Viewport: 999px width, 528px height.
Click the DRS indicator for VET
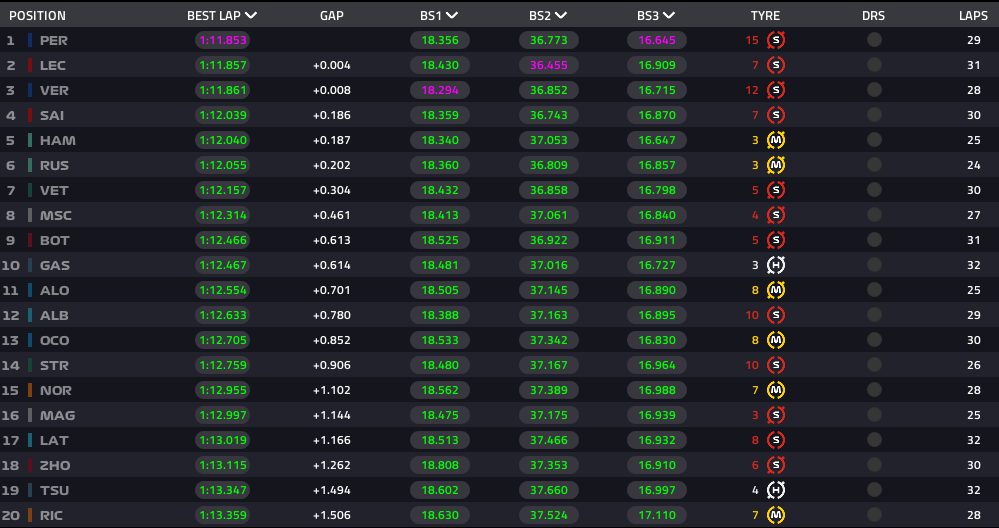click(874, 190)
